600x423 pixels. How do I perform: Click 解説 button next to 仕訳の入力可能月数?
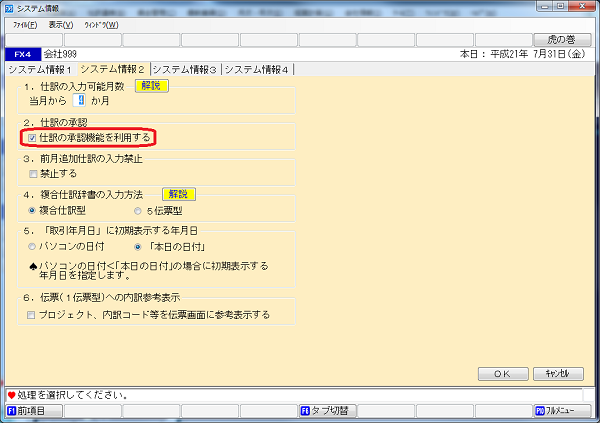152,86
